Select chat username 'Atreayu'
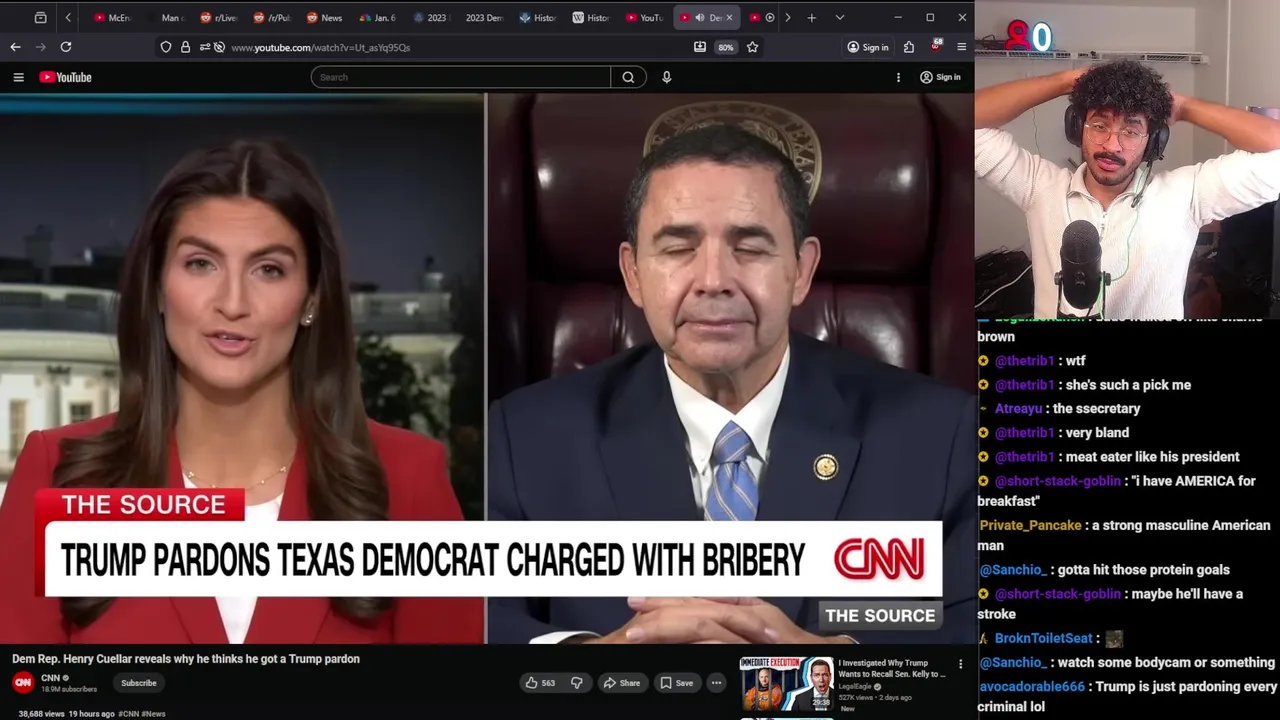 [x=1018, y=408]
